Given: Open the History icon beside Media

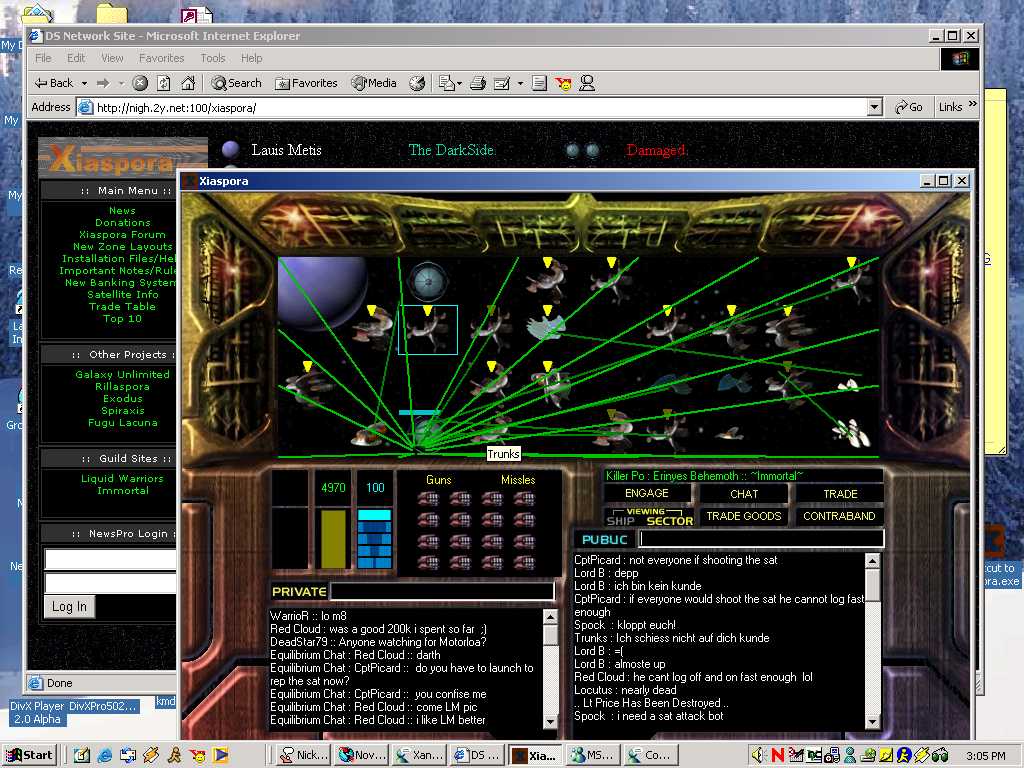Looking at the screenshot, I should tap(417, 83).
